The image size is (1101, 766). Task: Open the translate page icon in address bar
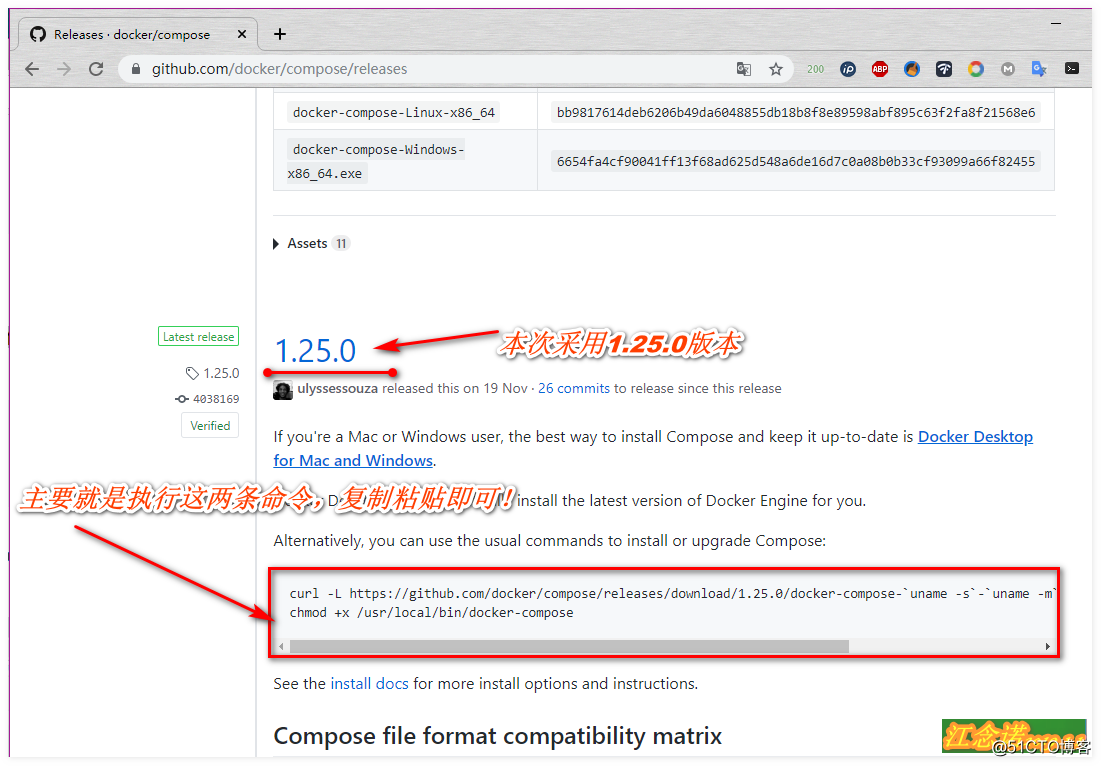(x=744, y=69)
